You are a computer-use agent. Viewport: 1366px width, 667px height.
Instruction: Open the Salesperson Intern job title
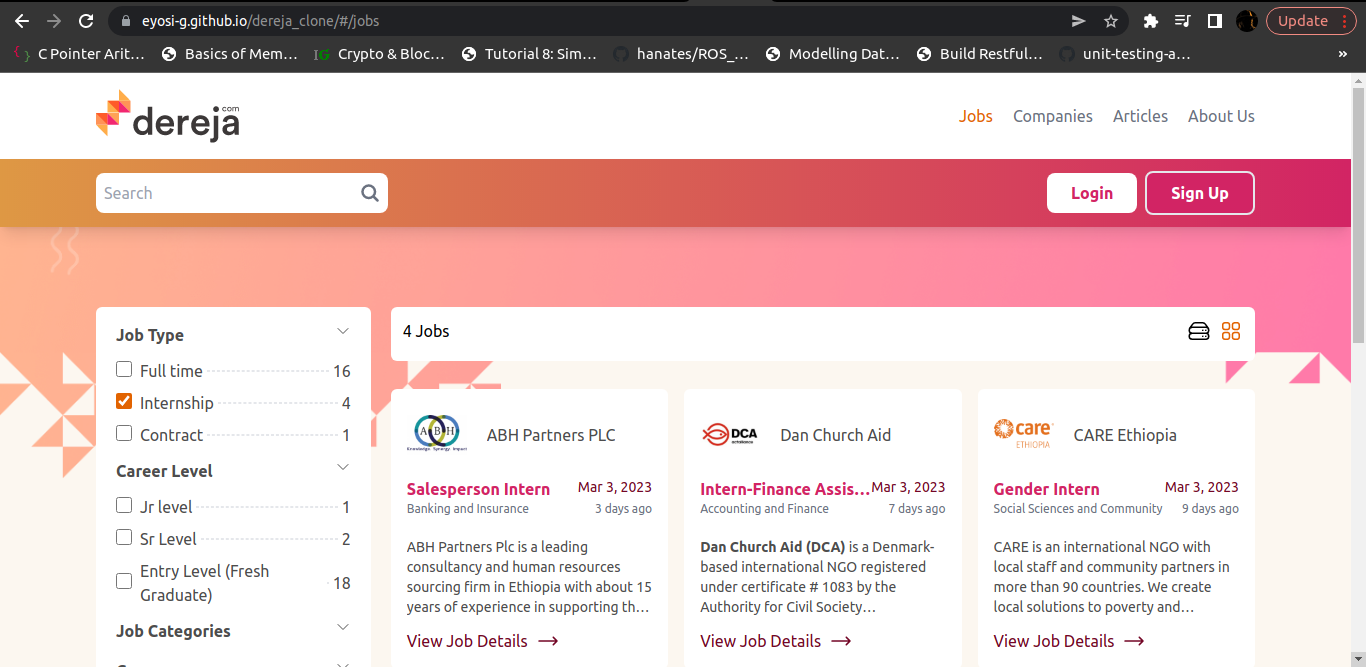click(x=478, y=489)
